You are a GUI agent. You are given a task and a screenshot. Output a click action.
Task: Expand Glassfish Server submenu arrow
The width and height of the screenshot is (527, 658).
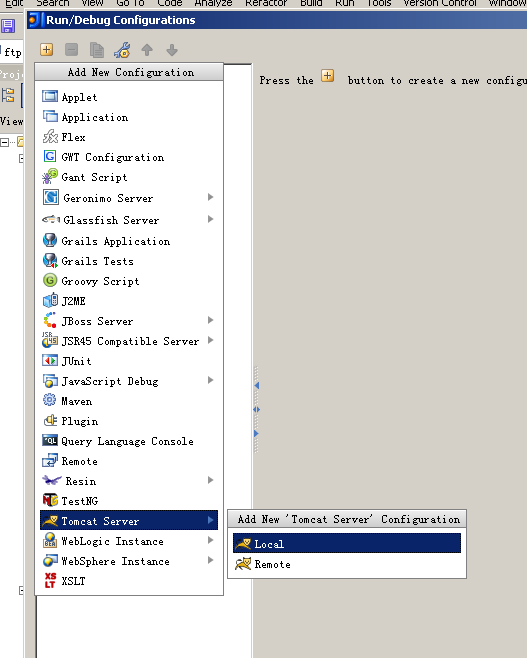211,219
